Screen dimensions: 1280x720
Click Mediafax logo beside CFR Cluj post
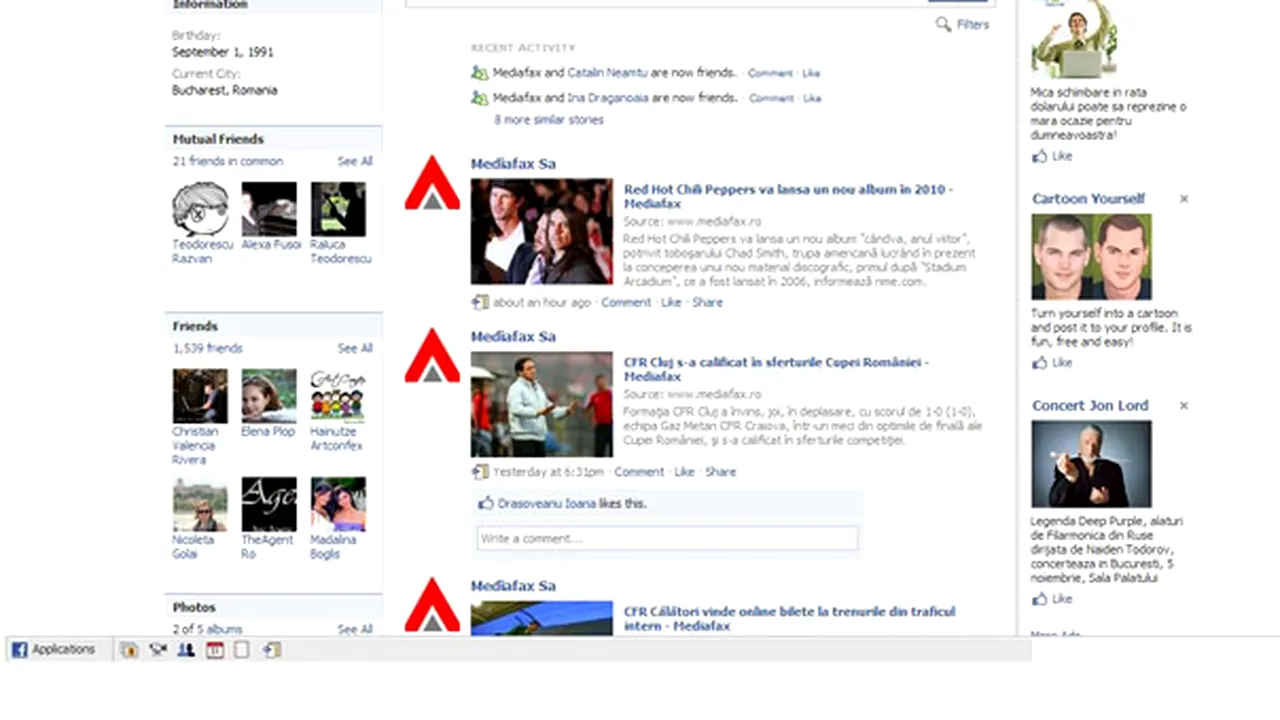click(432, 355)
